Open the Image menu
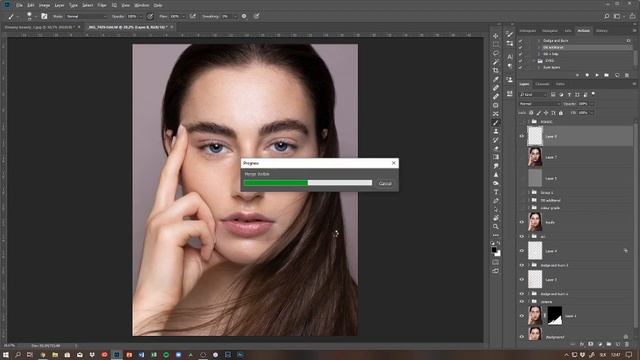This screenshot has width=640, height=360. pyautogui.click(x=44, y=5)
